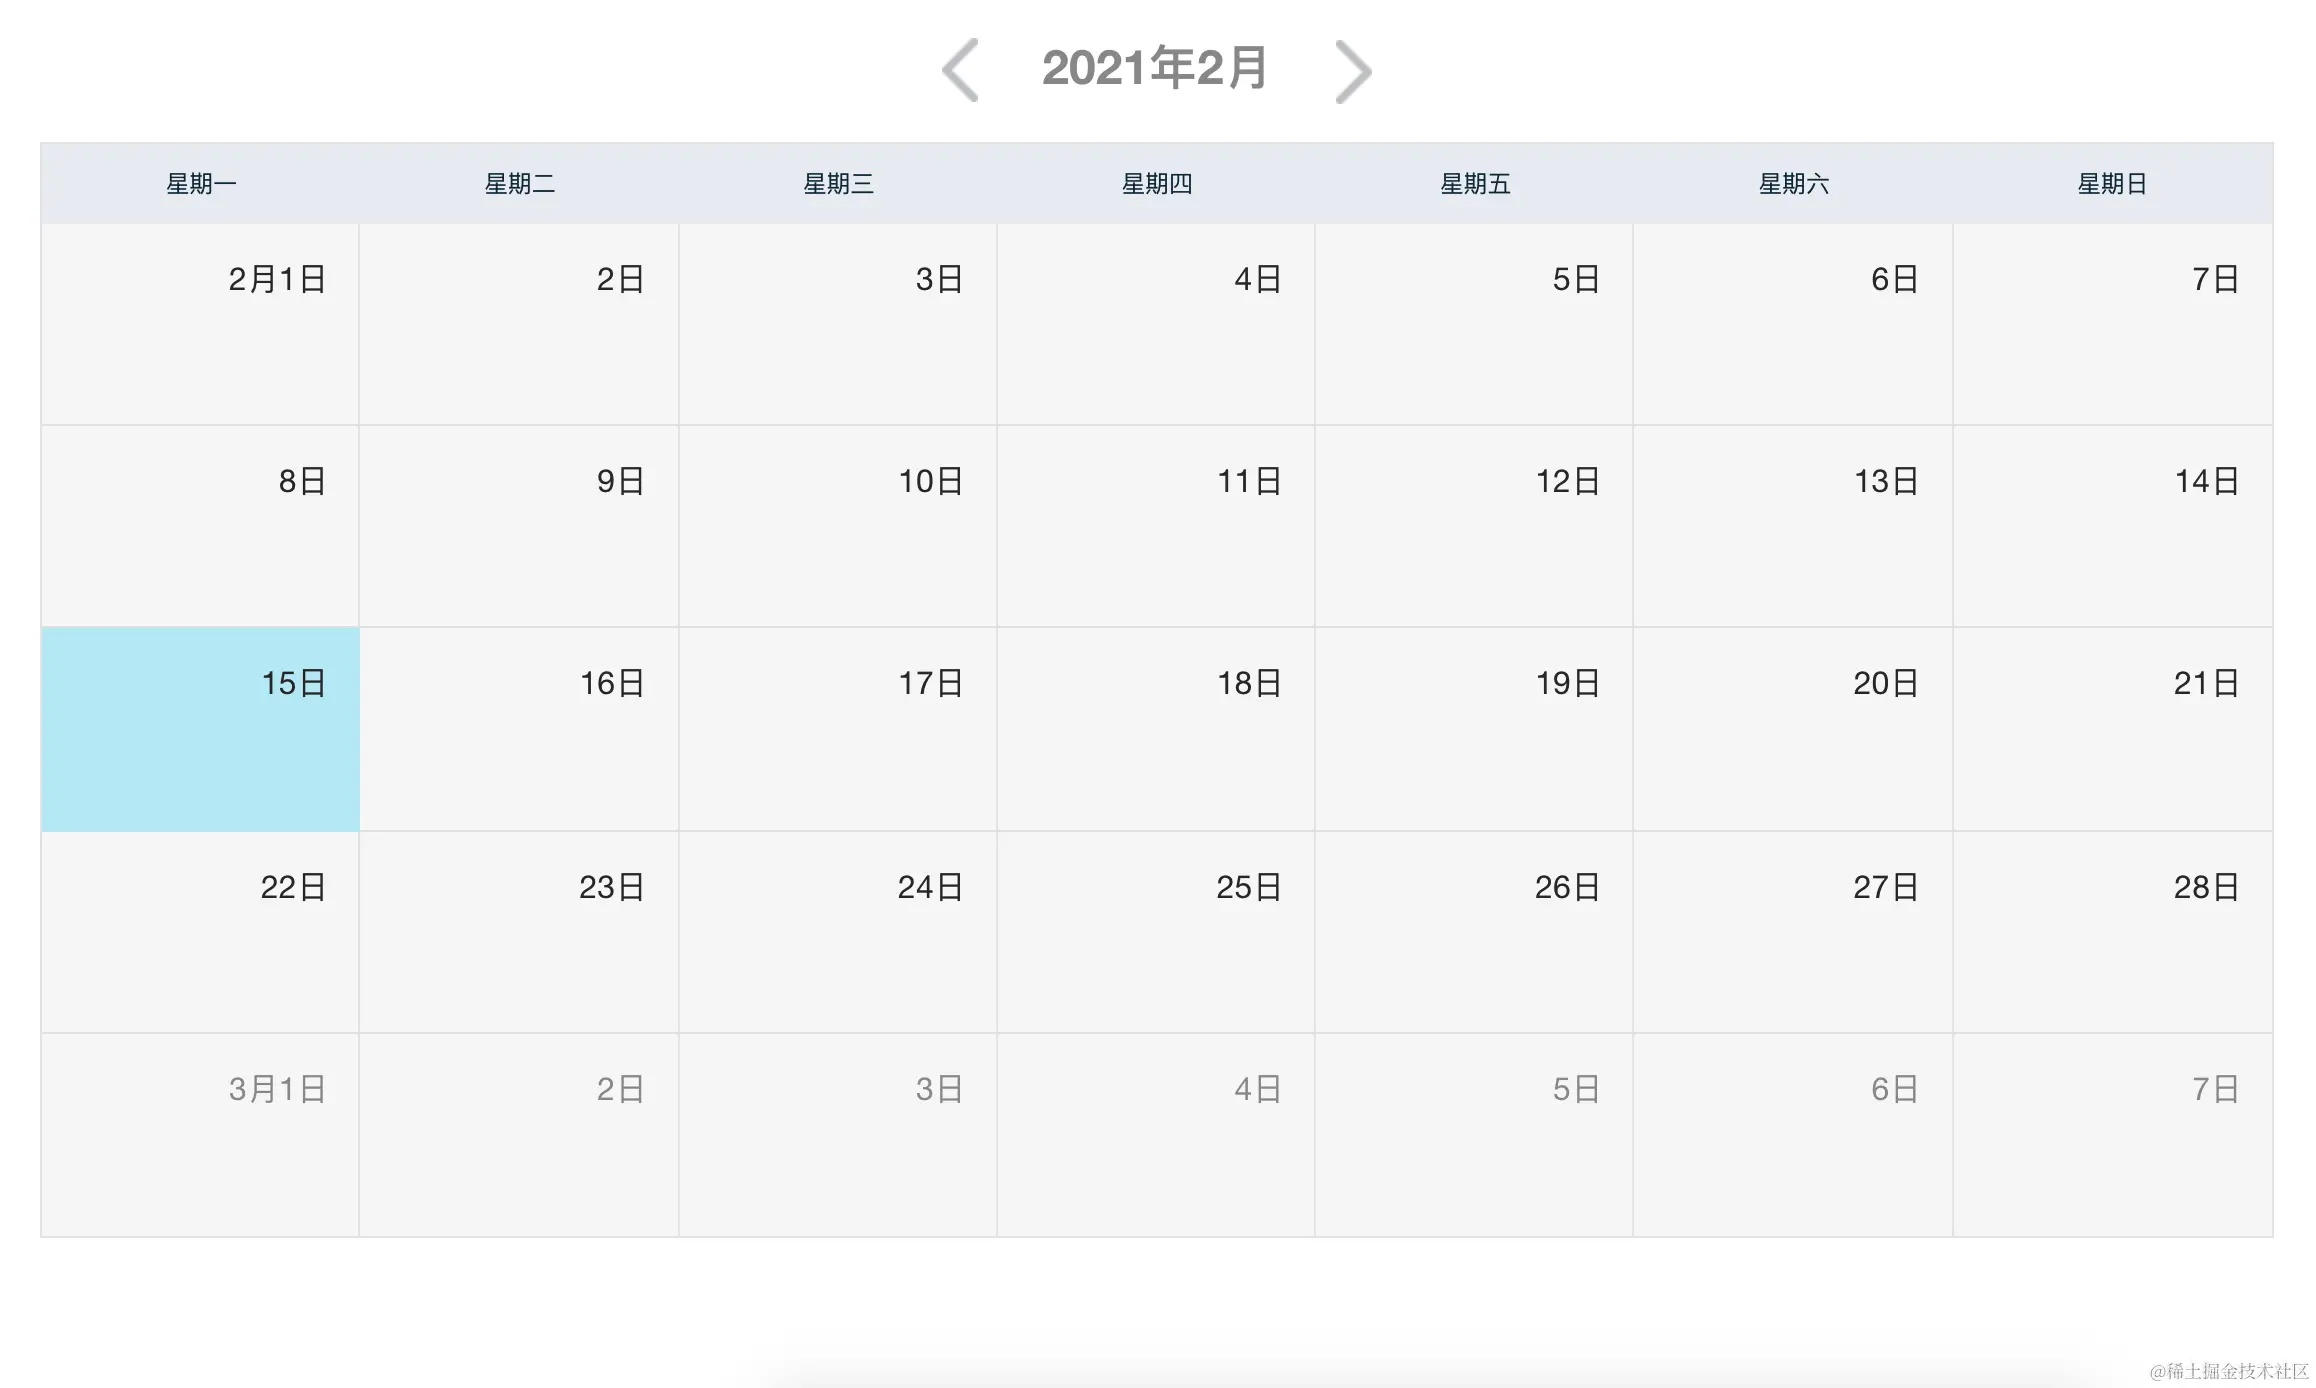
Task: Go to previous month with left chevron
Action: tap(960, 70)
